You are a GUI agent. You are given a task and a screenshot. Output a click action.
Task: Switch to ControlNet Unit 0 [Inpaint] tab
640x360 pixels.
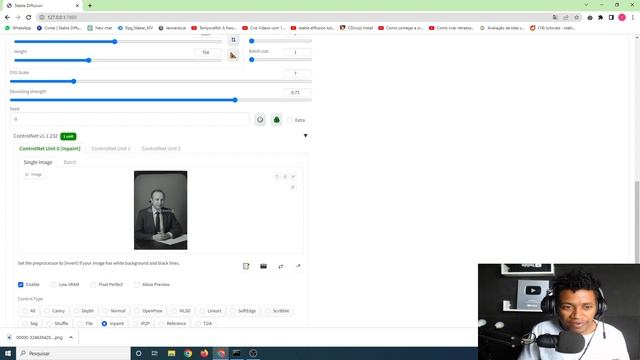(50, 149)
